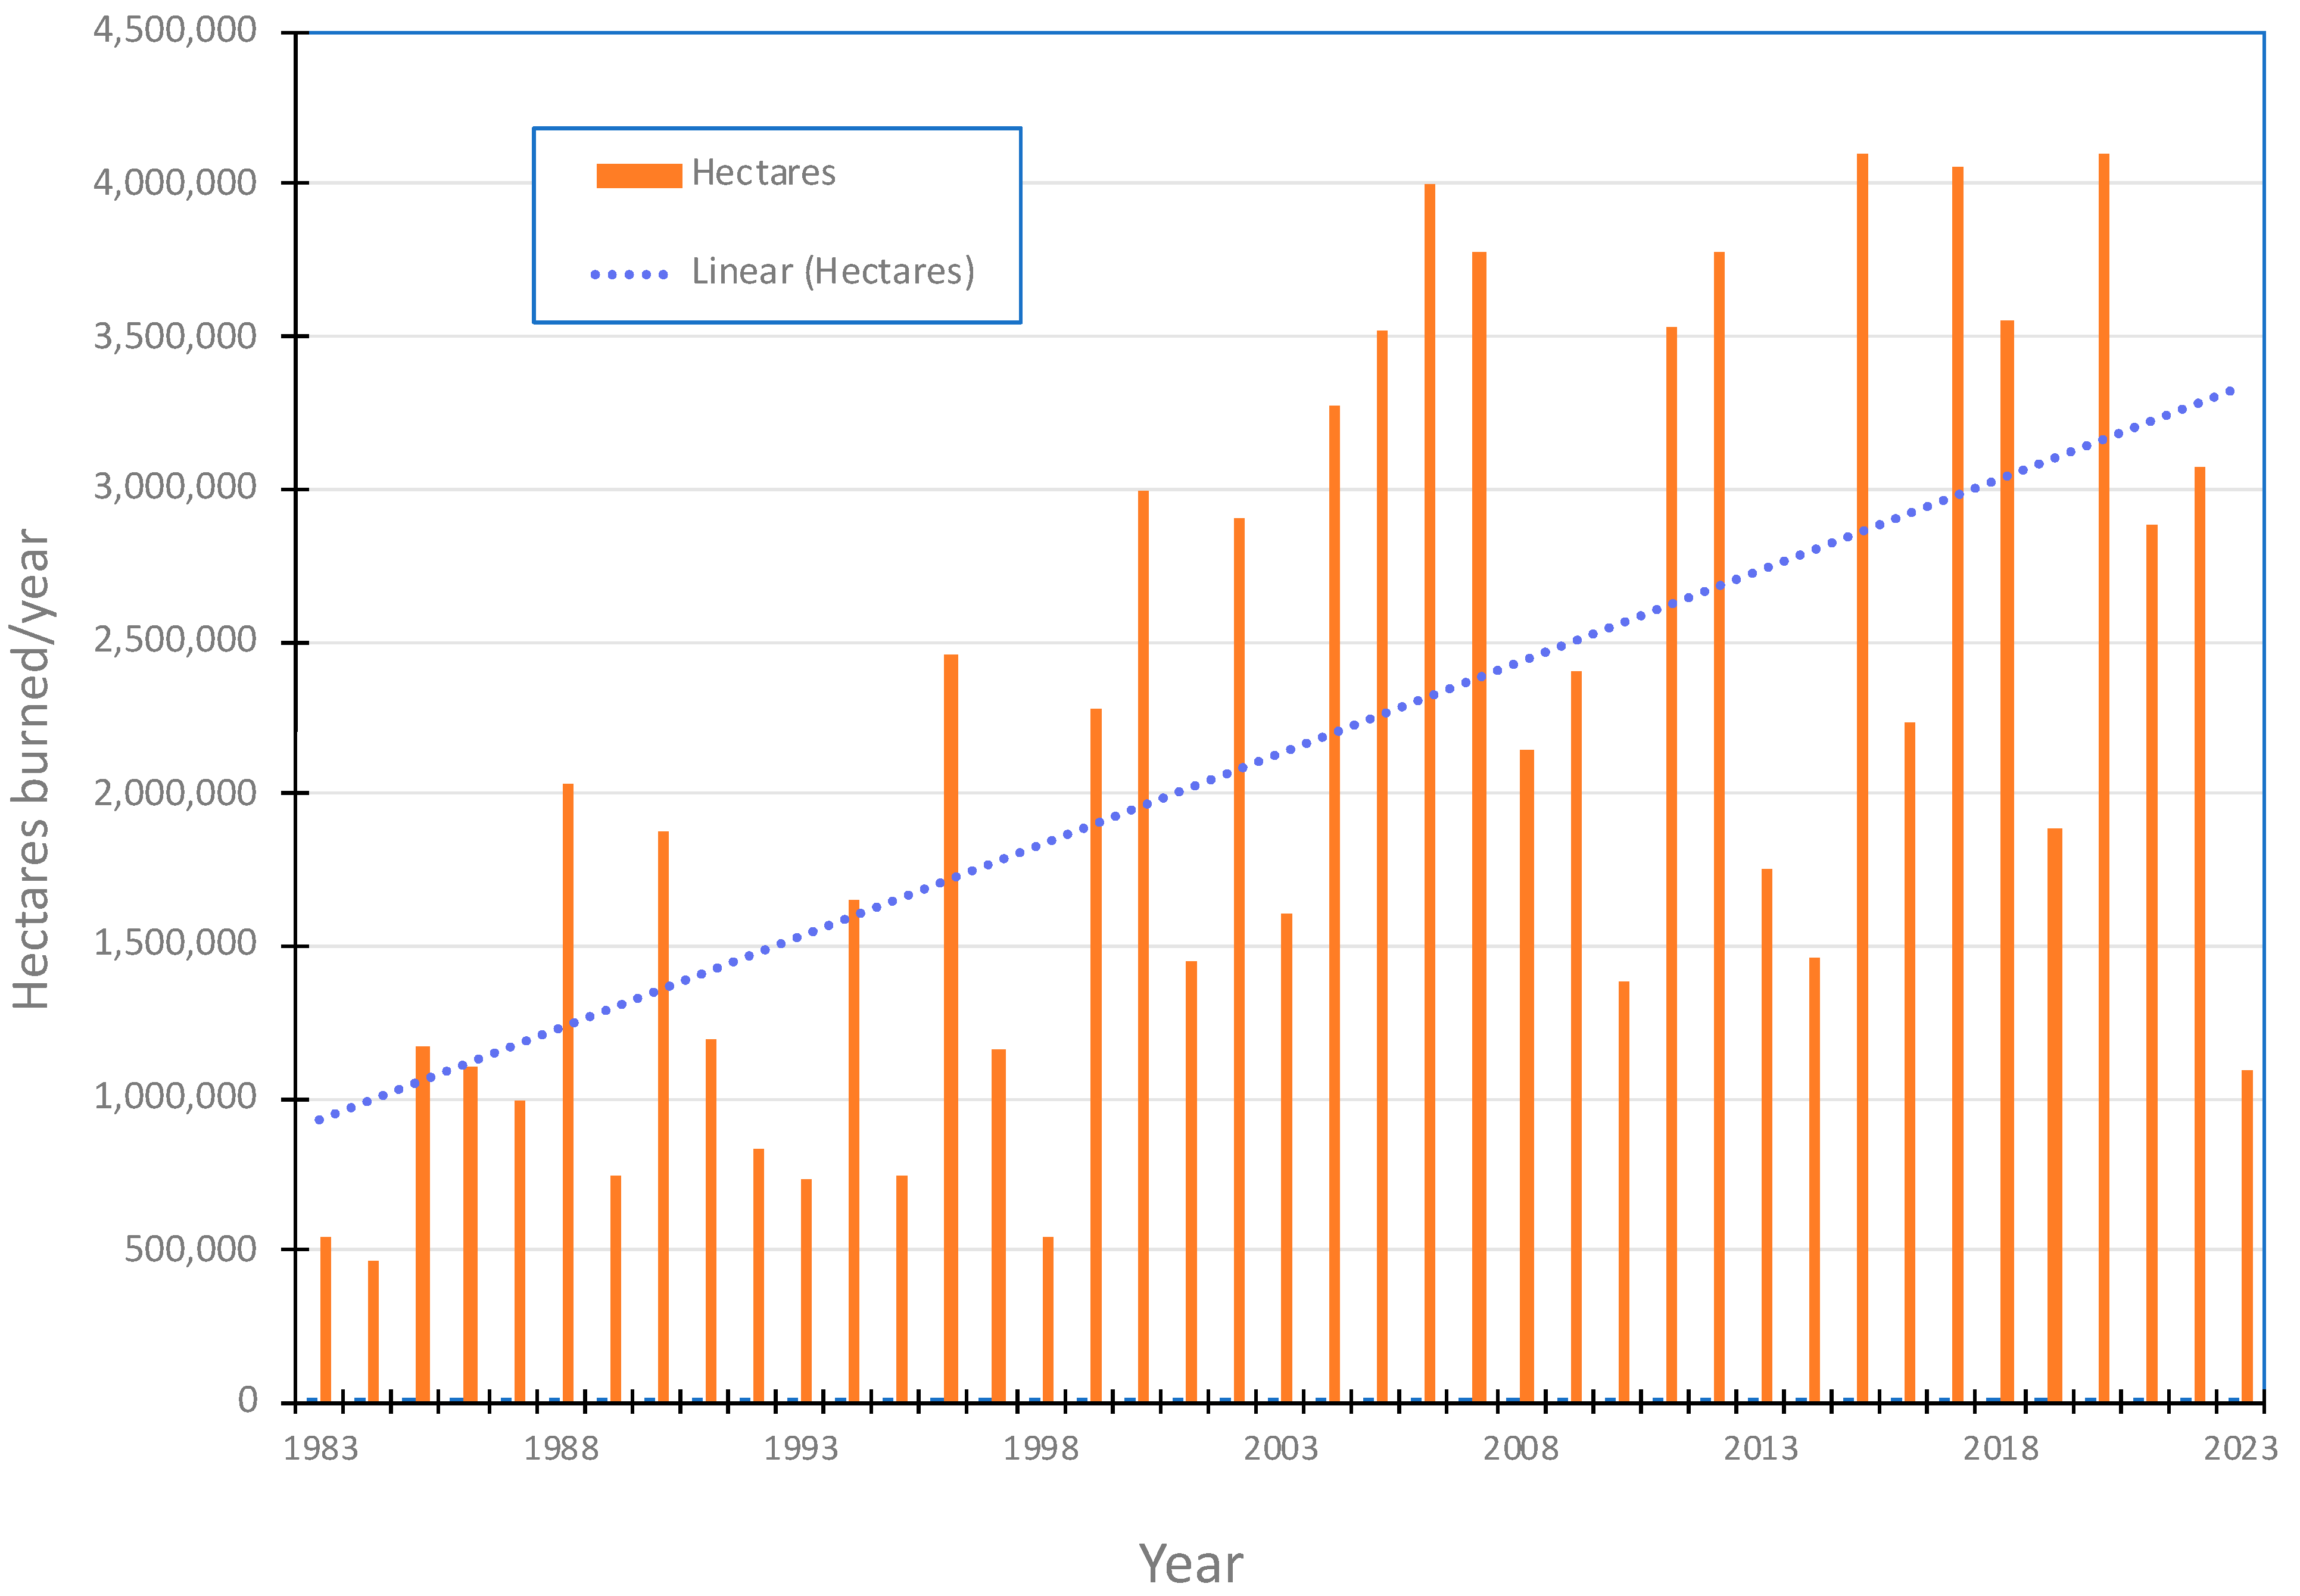Click the 2013 x-axis label
Viewport: 2300px width, 1596px height.
1760,1449
